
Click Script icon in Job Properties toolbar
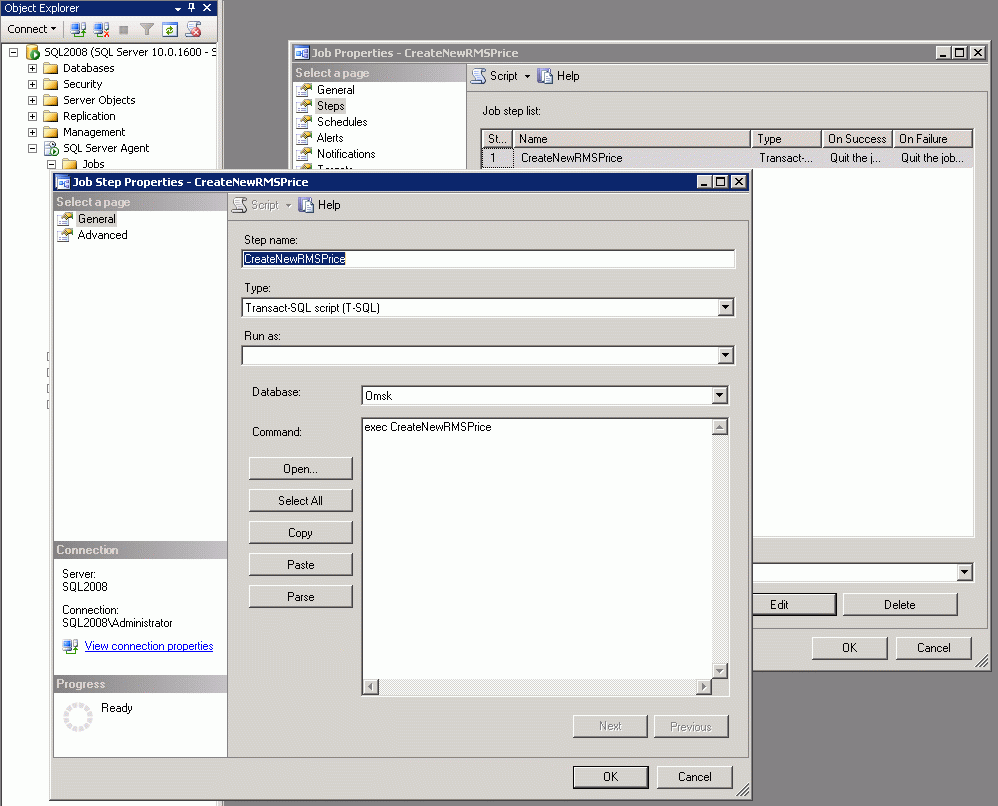(x=479, y=76)
